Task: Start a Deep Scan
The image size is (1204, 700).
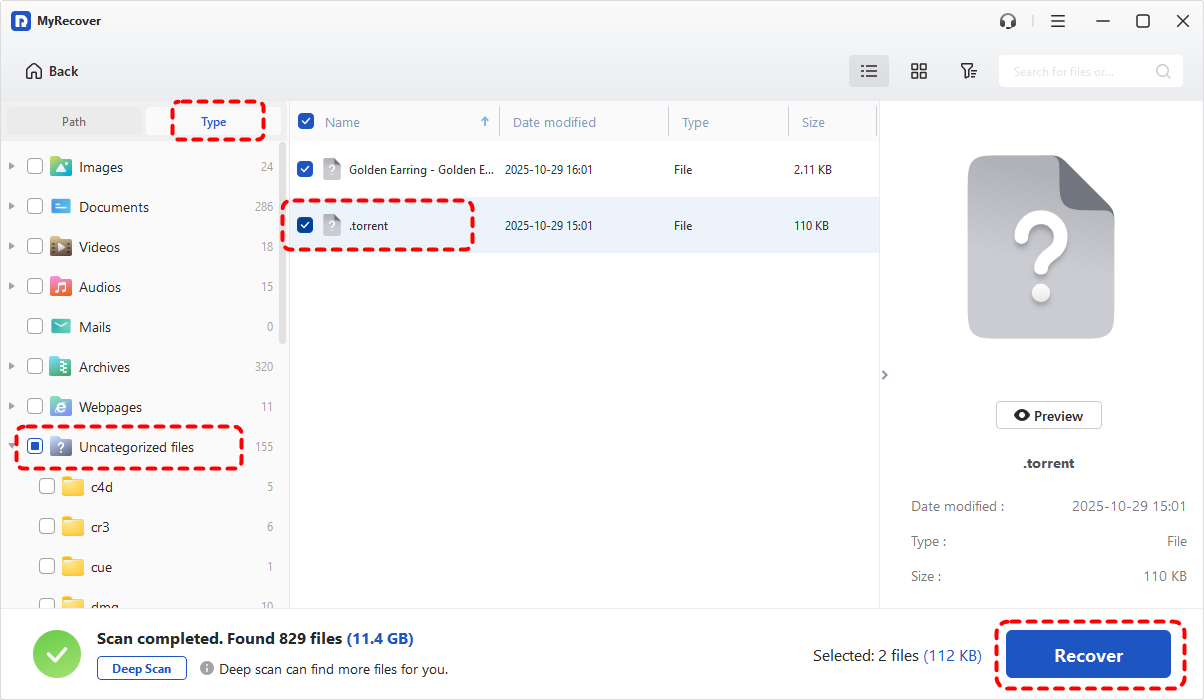Action: (x=141, y=668)
